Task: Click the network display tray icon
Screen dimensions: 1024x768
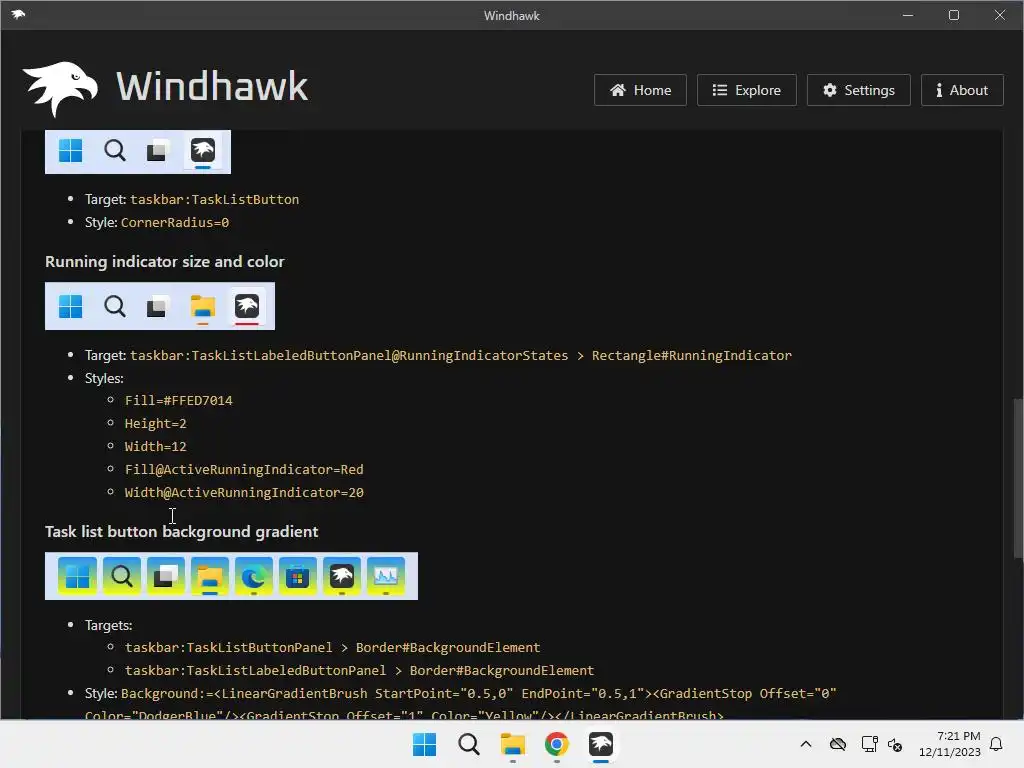Action: (x=869, y=744)
